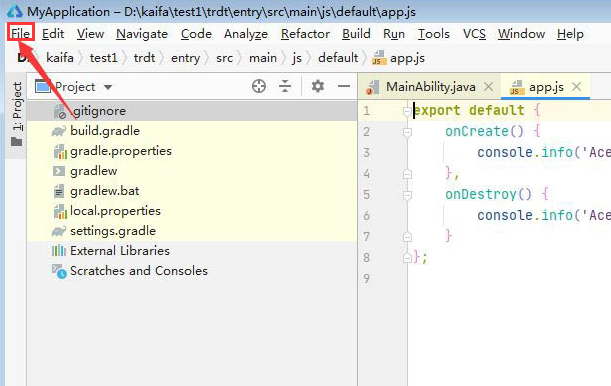Open Project panel settings gear

318,86
